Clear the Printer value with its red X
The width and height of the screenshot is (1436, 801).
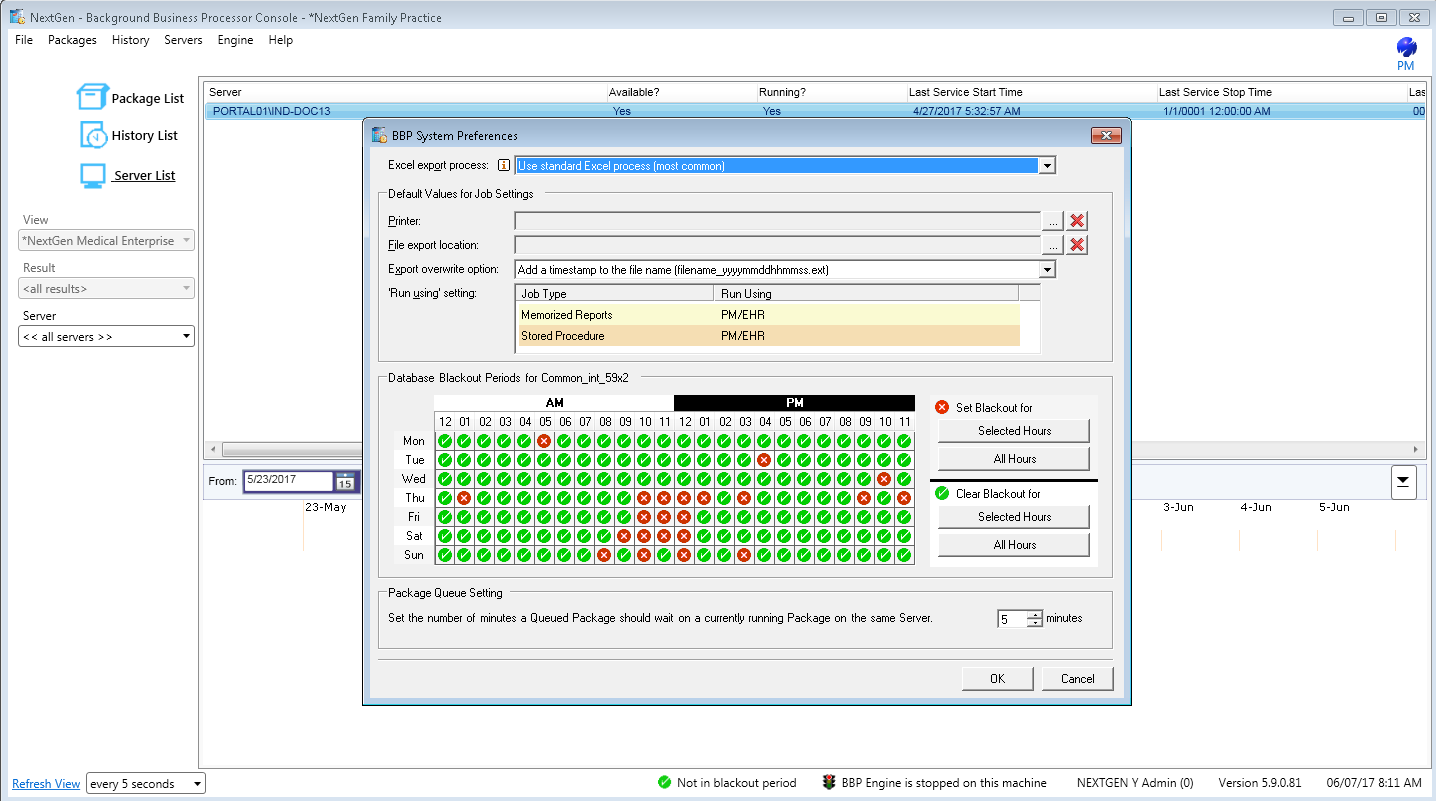[x=1077, y=221]
